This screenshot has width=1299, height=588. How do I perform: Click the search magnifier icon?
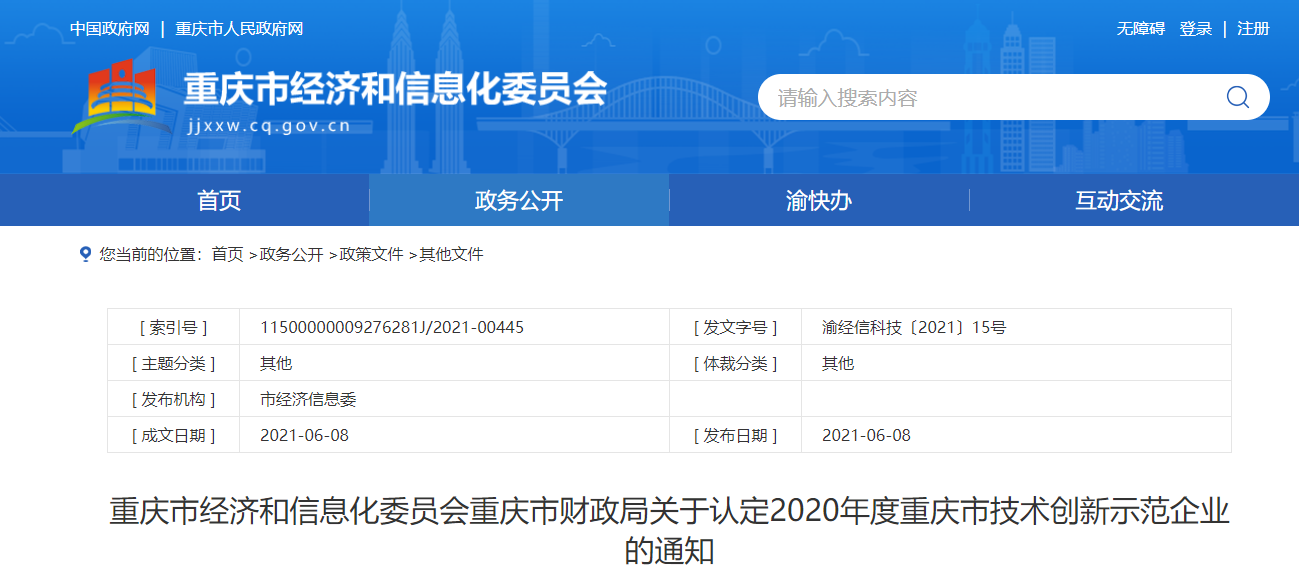[1237, 97]
